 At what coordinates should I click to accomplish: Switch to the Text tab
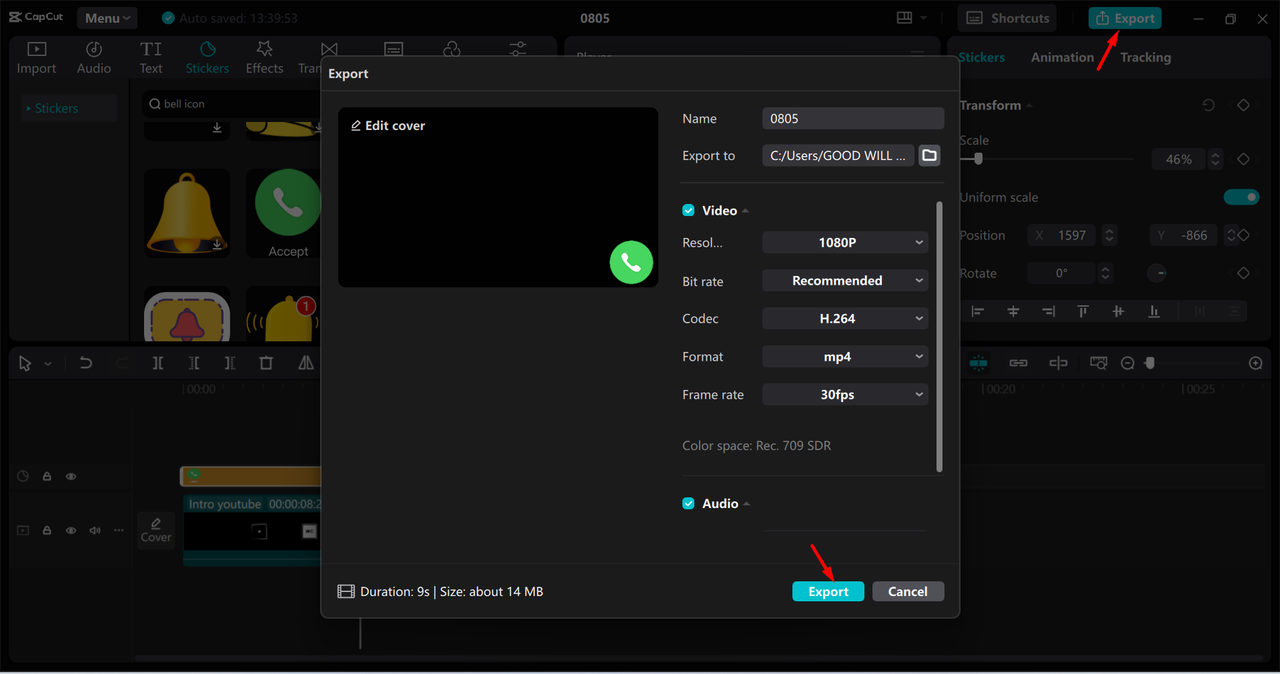pos(151,58)
